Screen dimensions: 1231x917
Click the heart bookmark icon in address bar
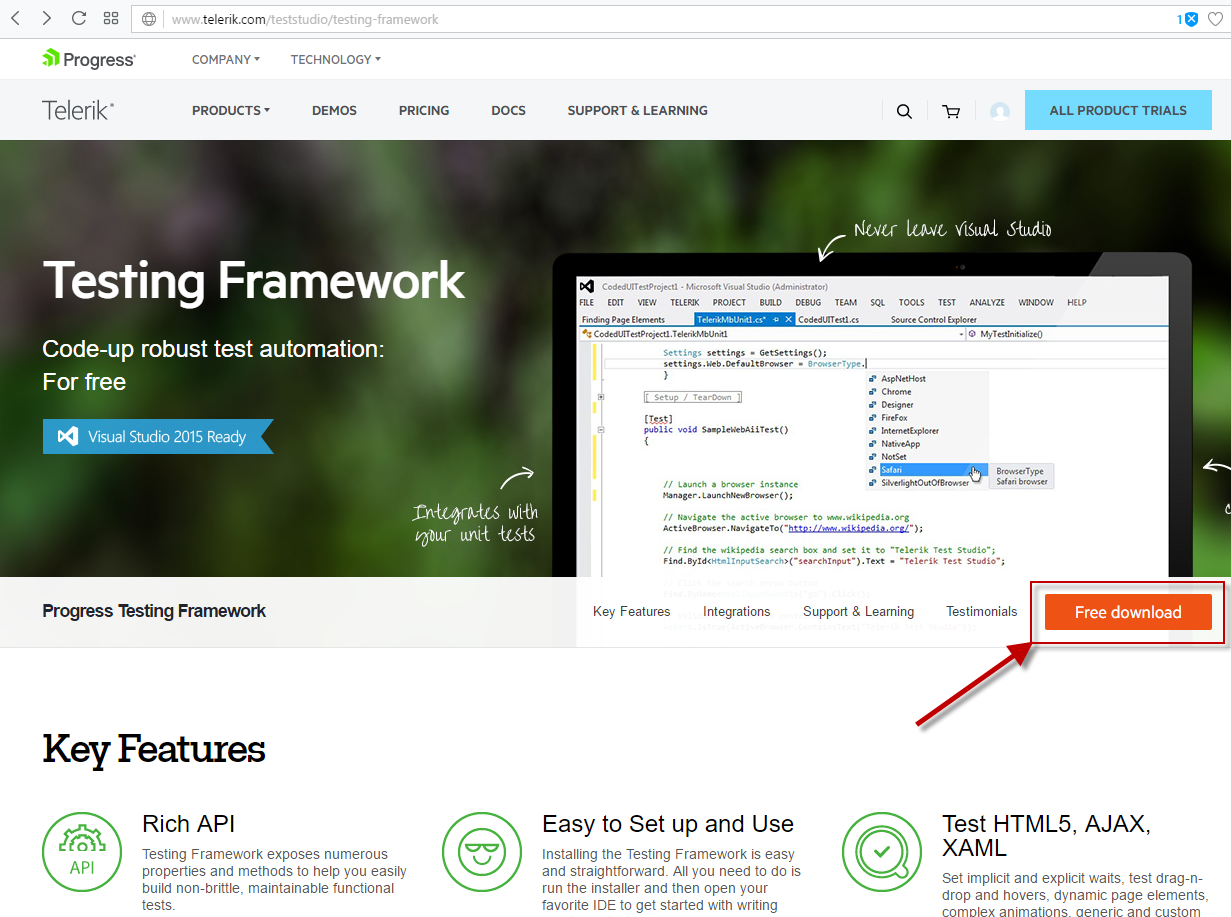click(x=1215, y=19)
